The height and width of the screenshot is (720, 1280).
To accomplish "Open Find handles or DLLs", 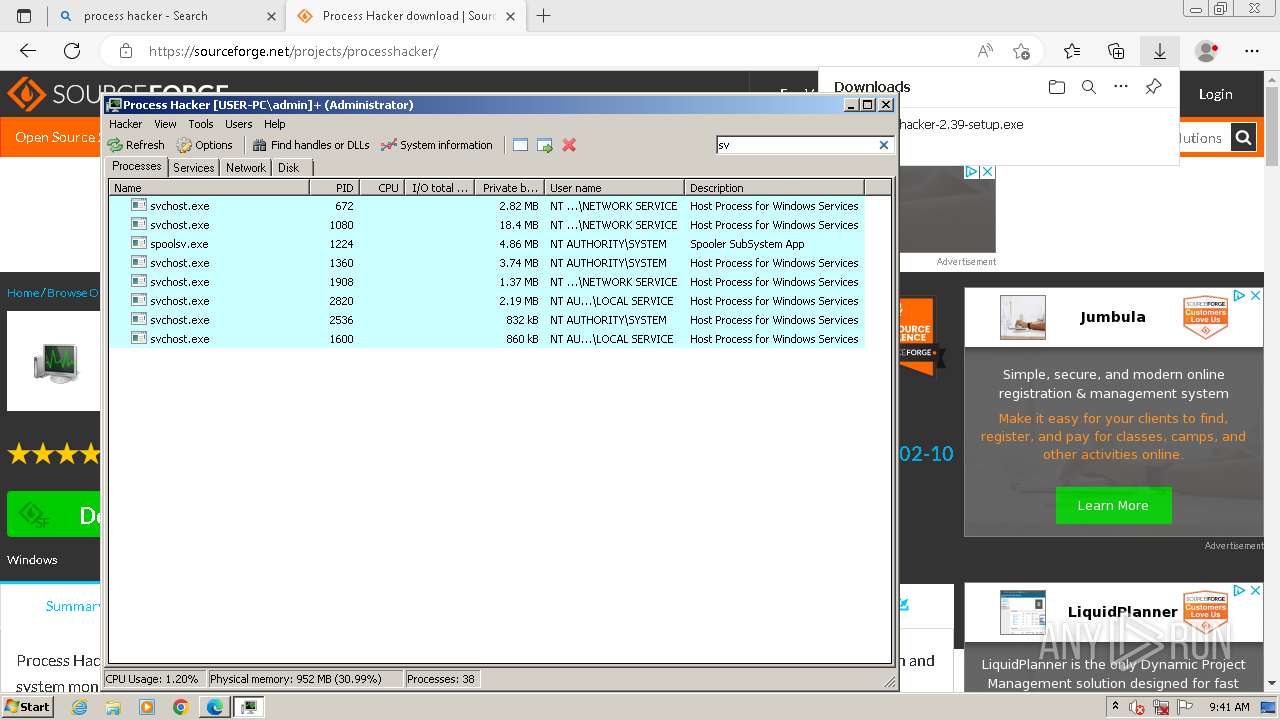I will tap(311, 145).
